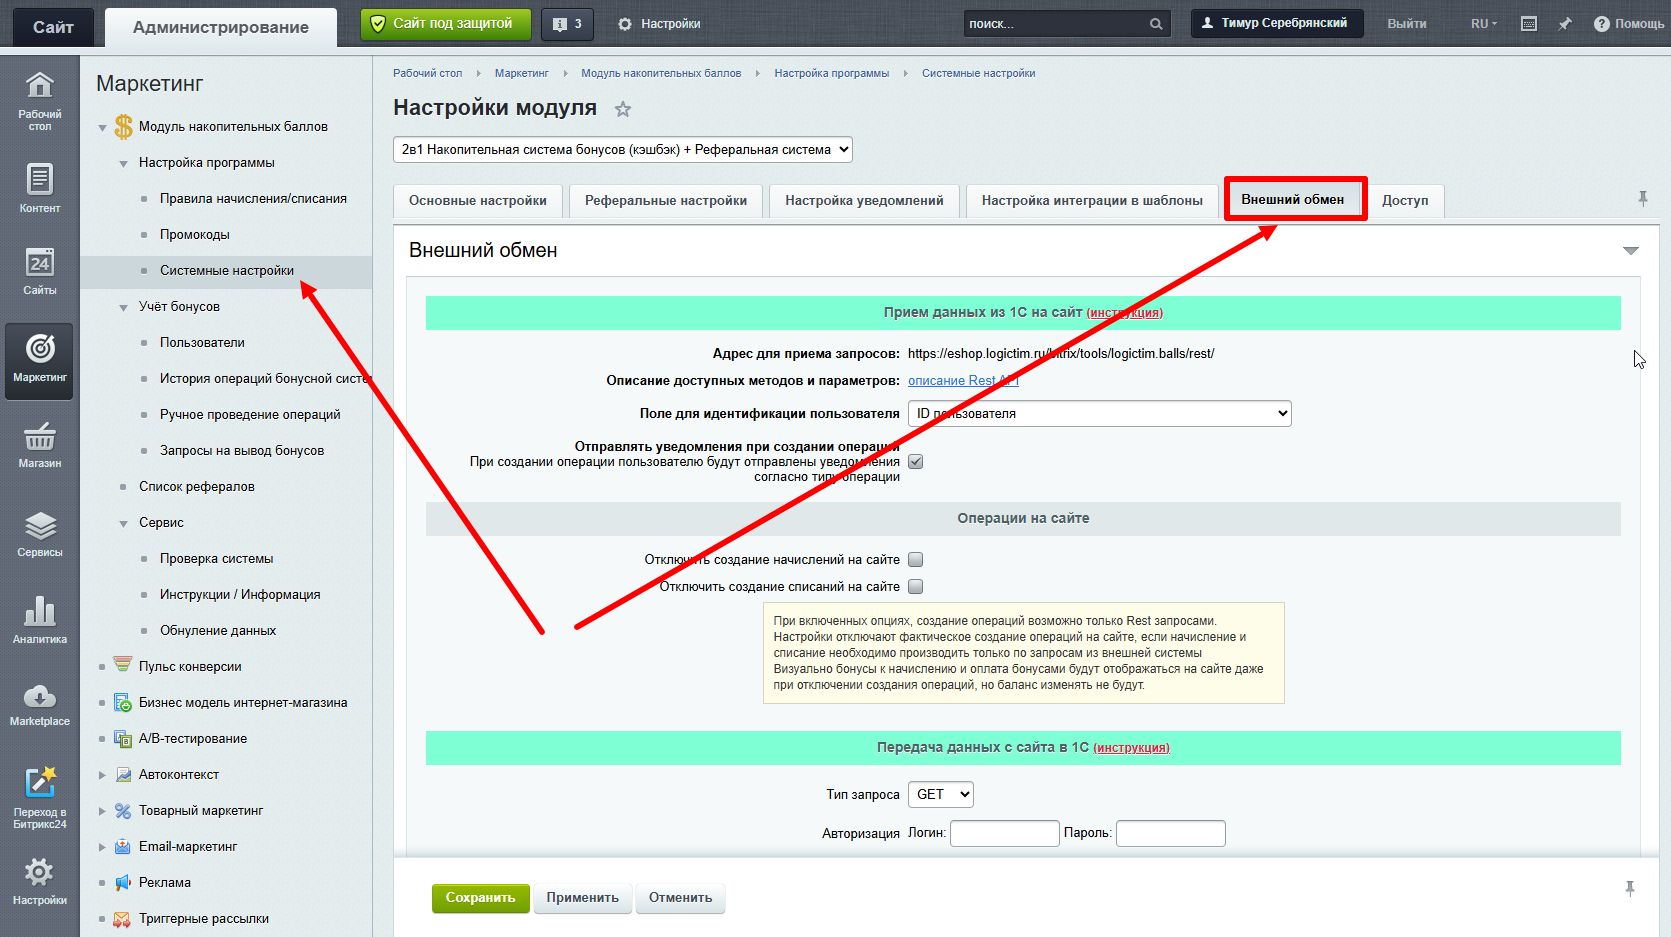The height and width of the screenshot is (937, 1671).
Task: Pin the top panel with pushpin icon
Action: (x=1565, y=23)
